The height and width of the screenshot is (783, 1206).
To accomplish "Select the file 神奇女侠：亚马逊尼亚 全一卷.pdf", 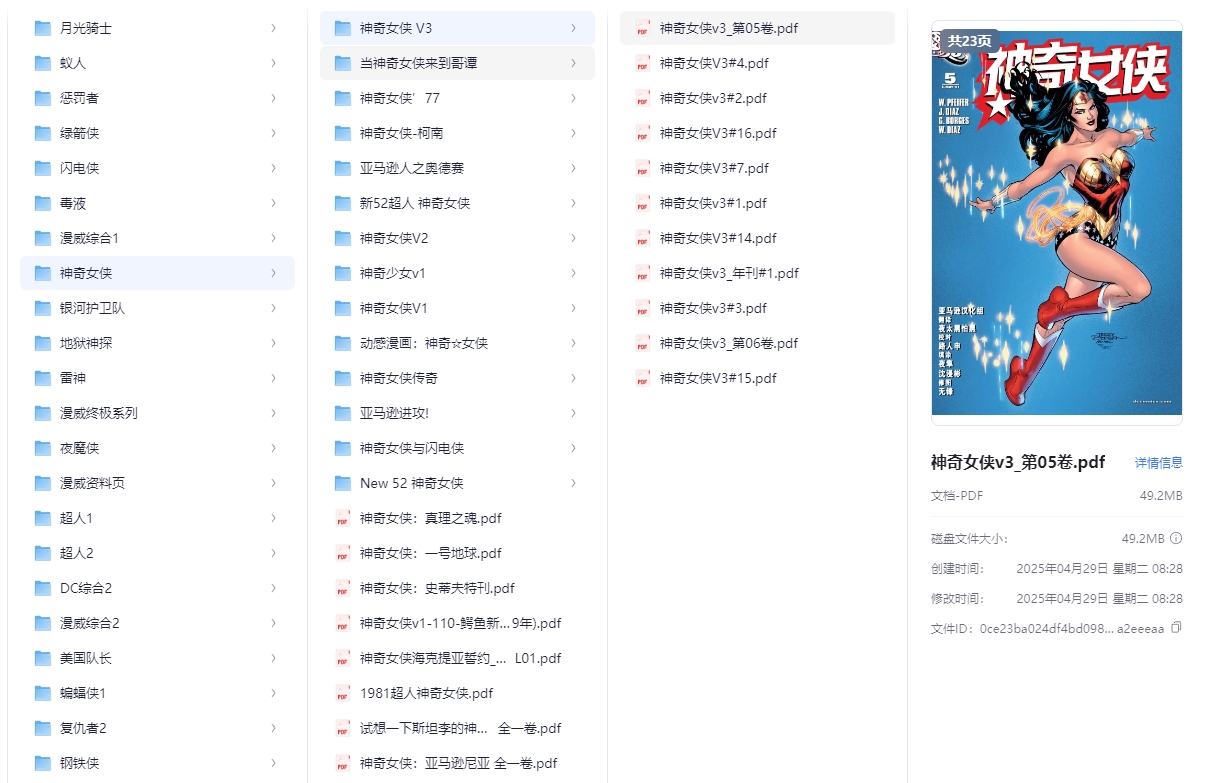I will click(x=457, y=763).
